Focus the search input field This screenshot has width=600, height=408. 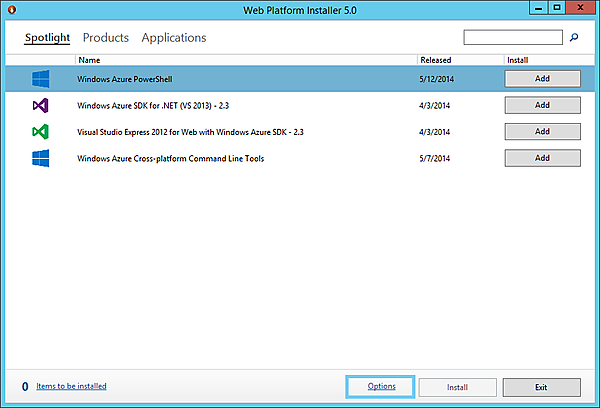click(513, 38)
